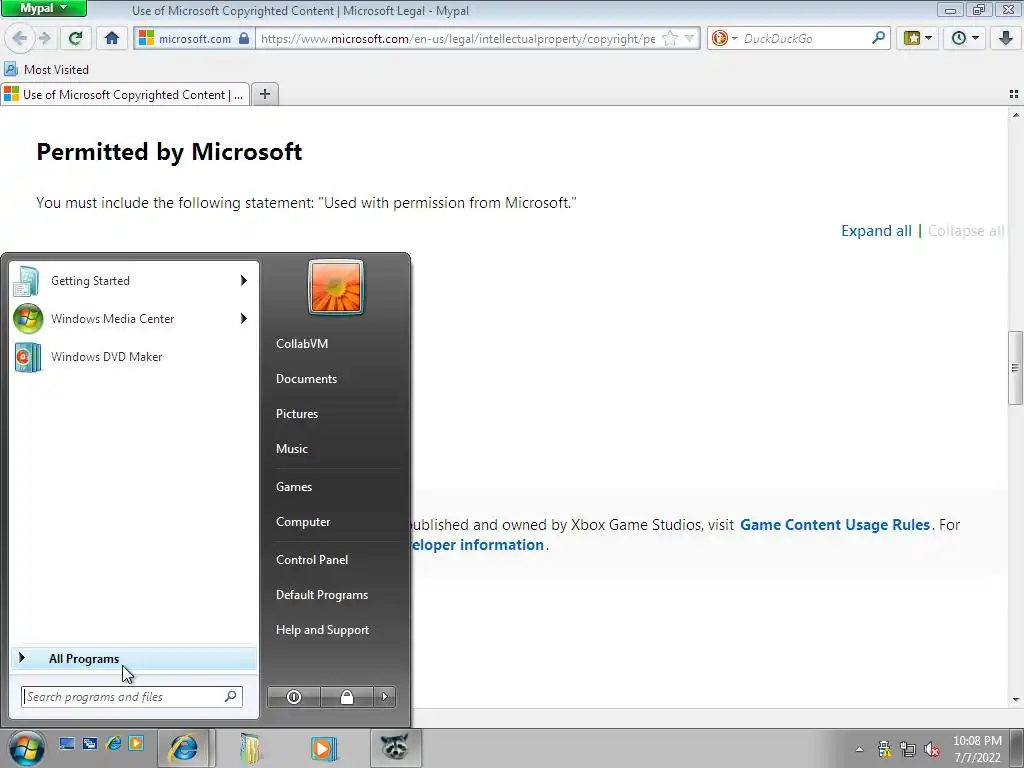Click Show Desktop quick launch icon

pos(67,743)
